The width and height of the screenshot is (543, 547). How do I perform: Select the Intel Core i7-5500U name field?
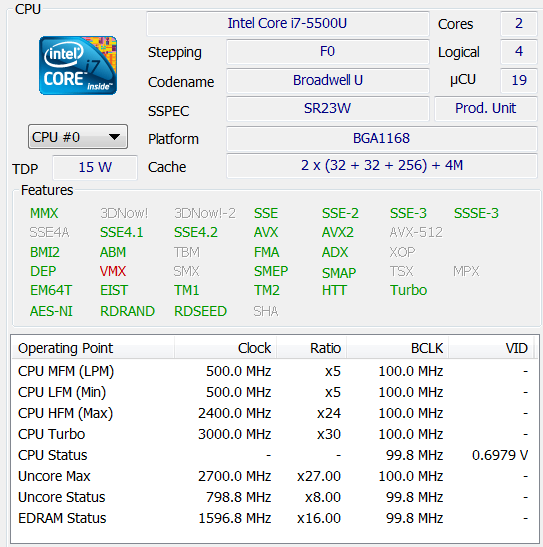point(288,23)
